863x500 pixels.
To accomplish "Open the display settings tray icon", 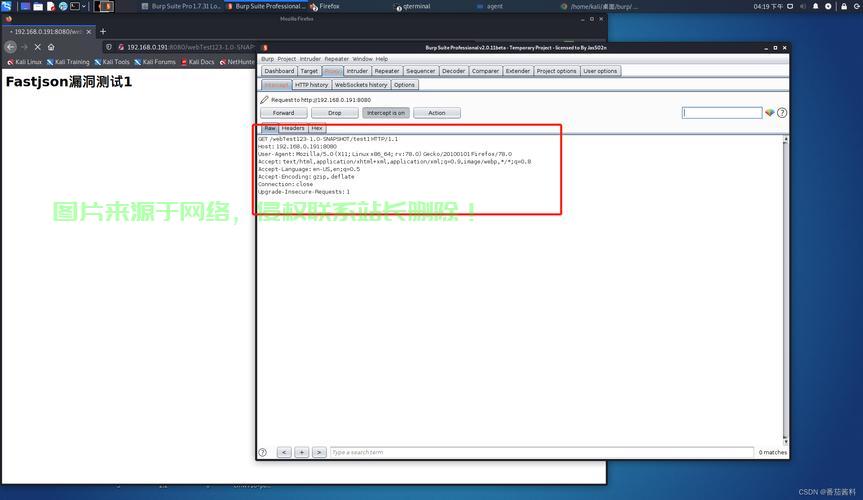I will pyautogui.click(x=790, y=6).
